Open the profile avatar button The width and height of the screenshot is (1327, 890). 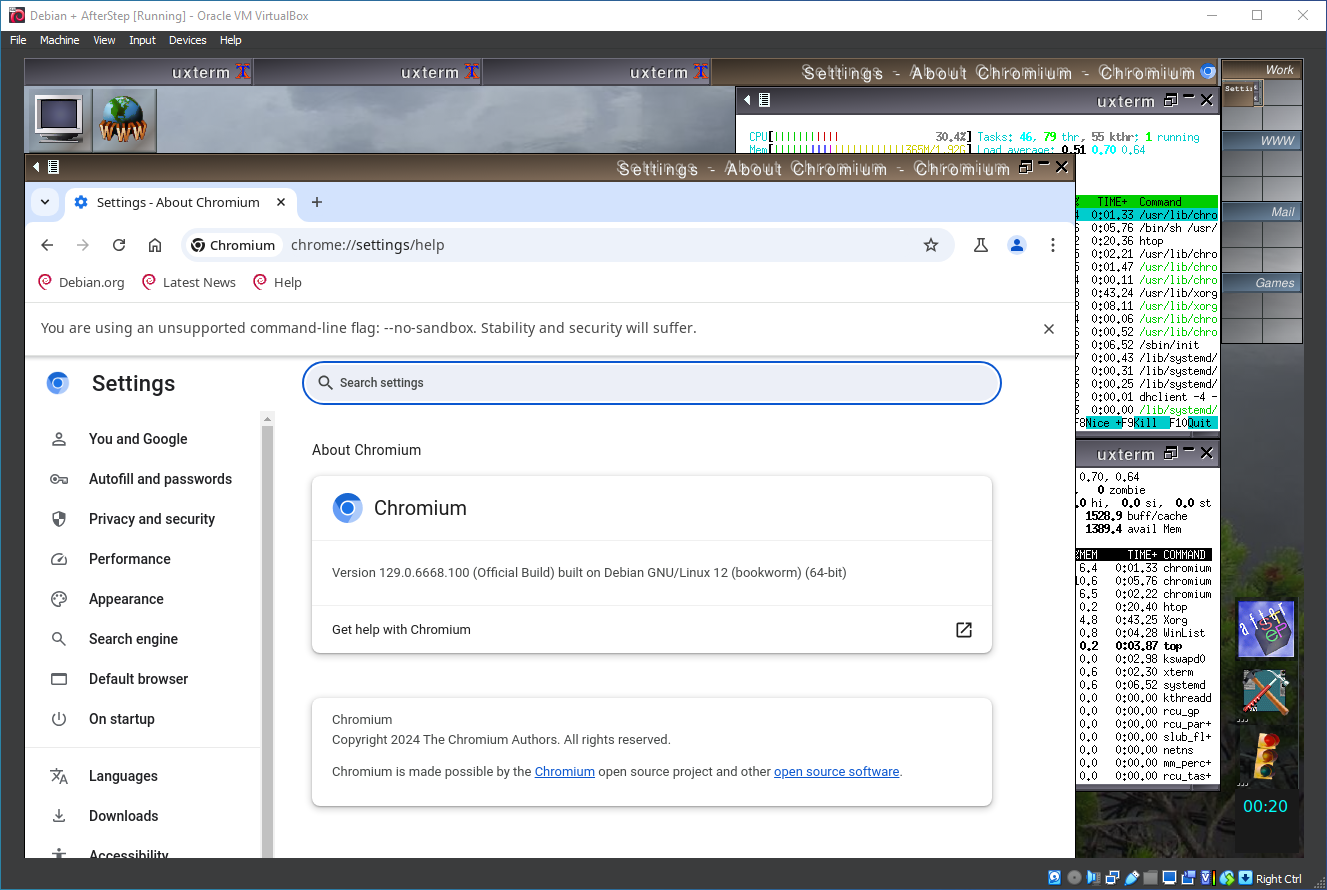click(x=1017, y=245)
